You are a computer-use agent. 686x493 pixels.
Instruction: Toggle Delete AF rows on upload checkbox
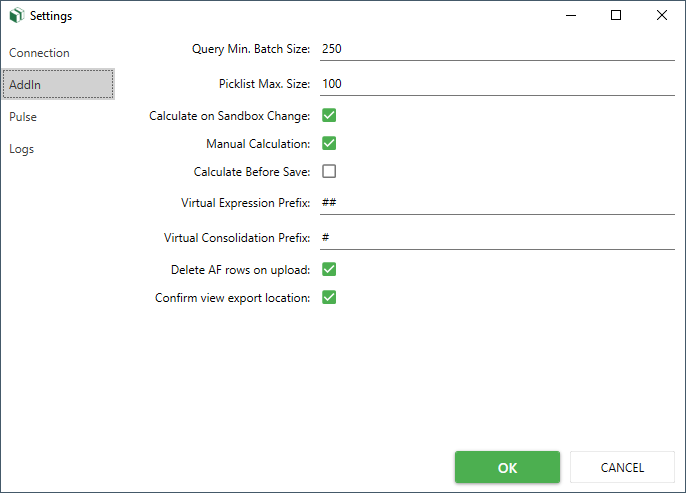point(329,269)
